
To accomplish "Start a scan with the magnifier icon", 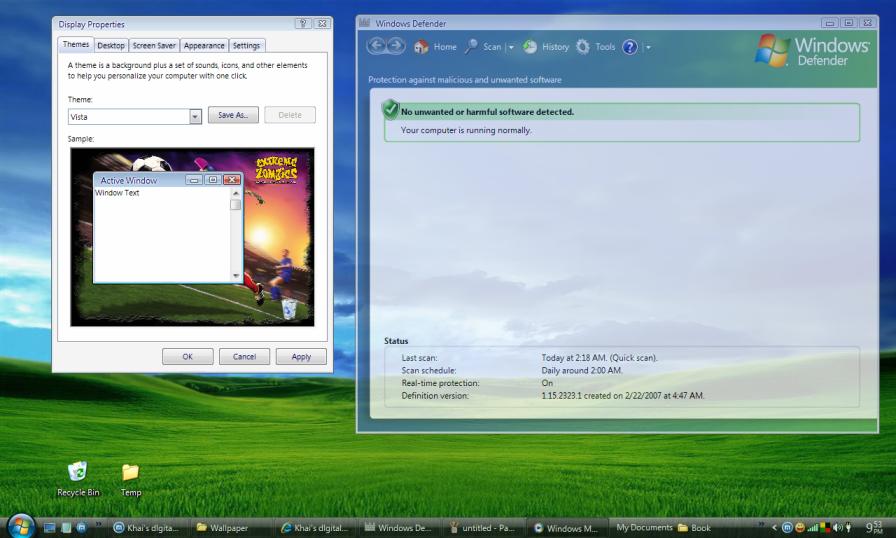I will coord(471,47).
